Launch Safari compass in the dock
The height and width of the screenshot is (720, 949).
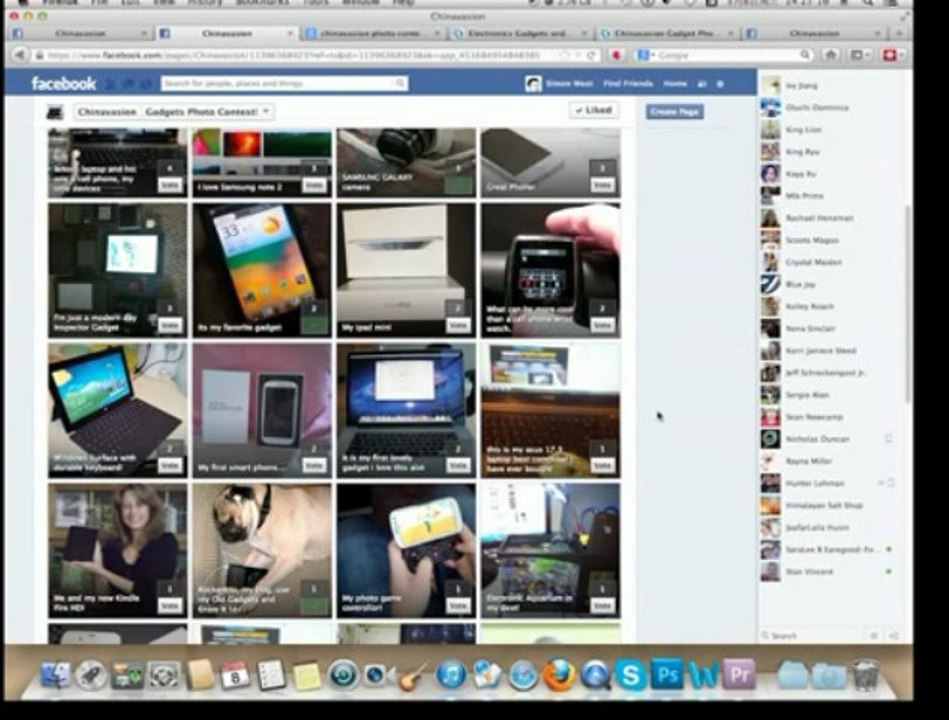click(522, 675)
